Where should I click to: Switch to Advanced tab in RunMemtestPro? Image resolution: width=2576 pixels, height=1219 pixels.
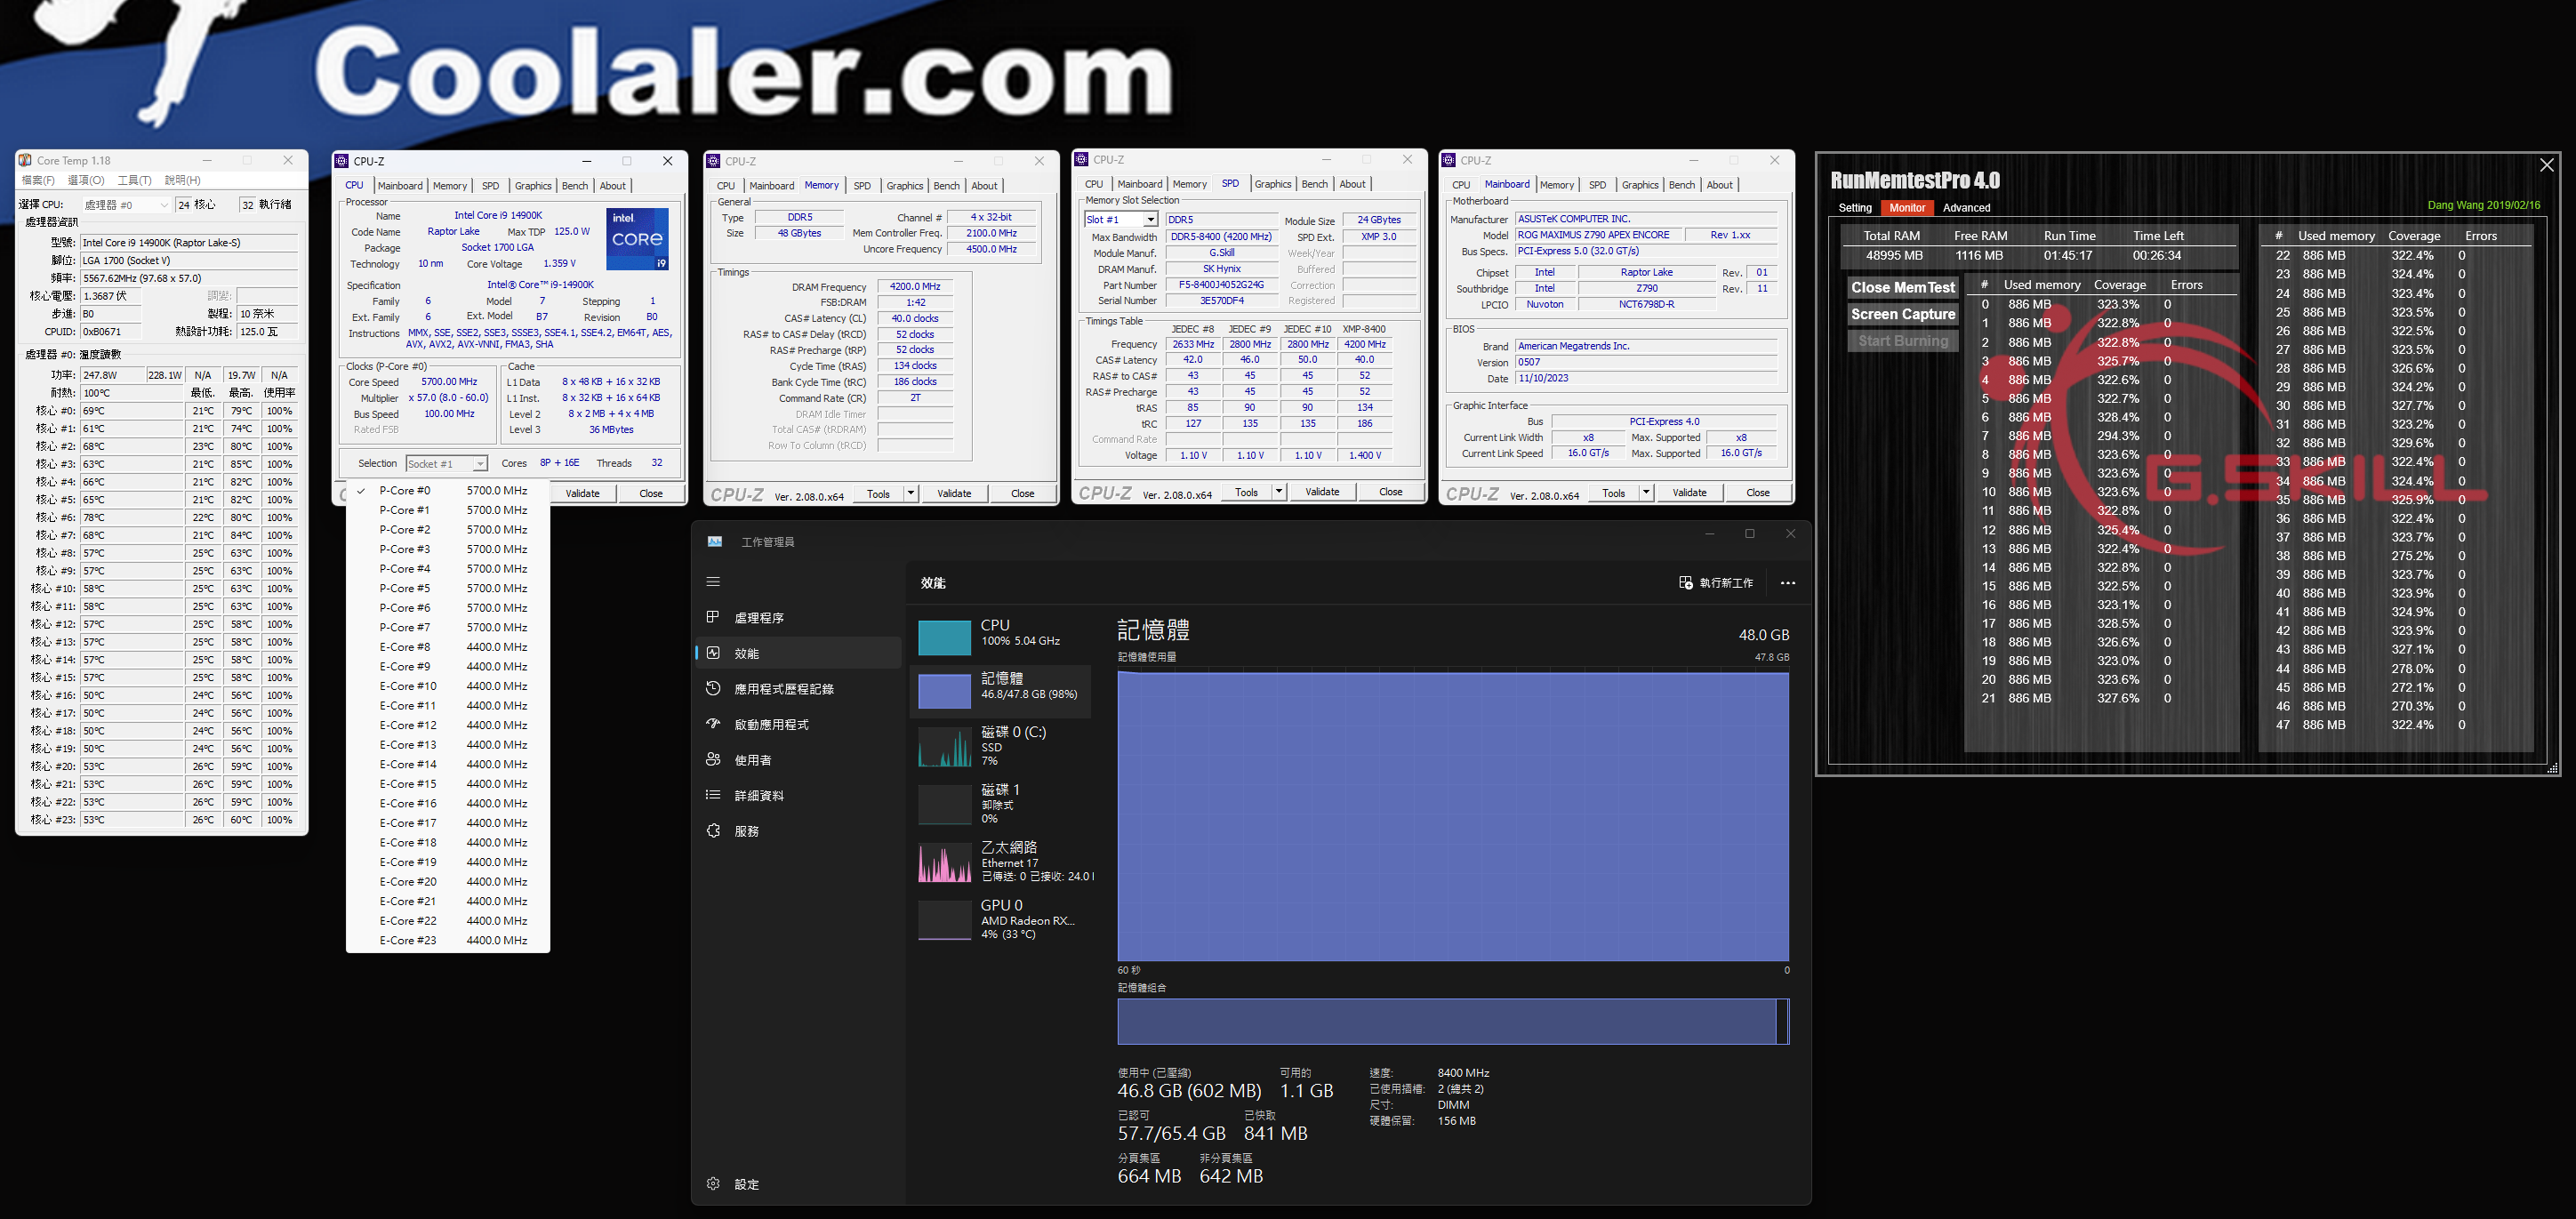click(x=1966, y=208)
